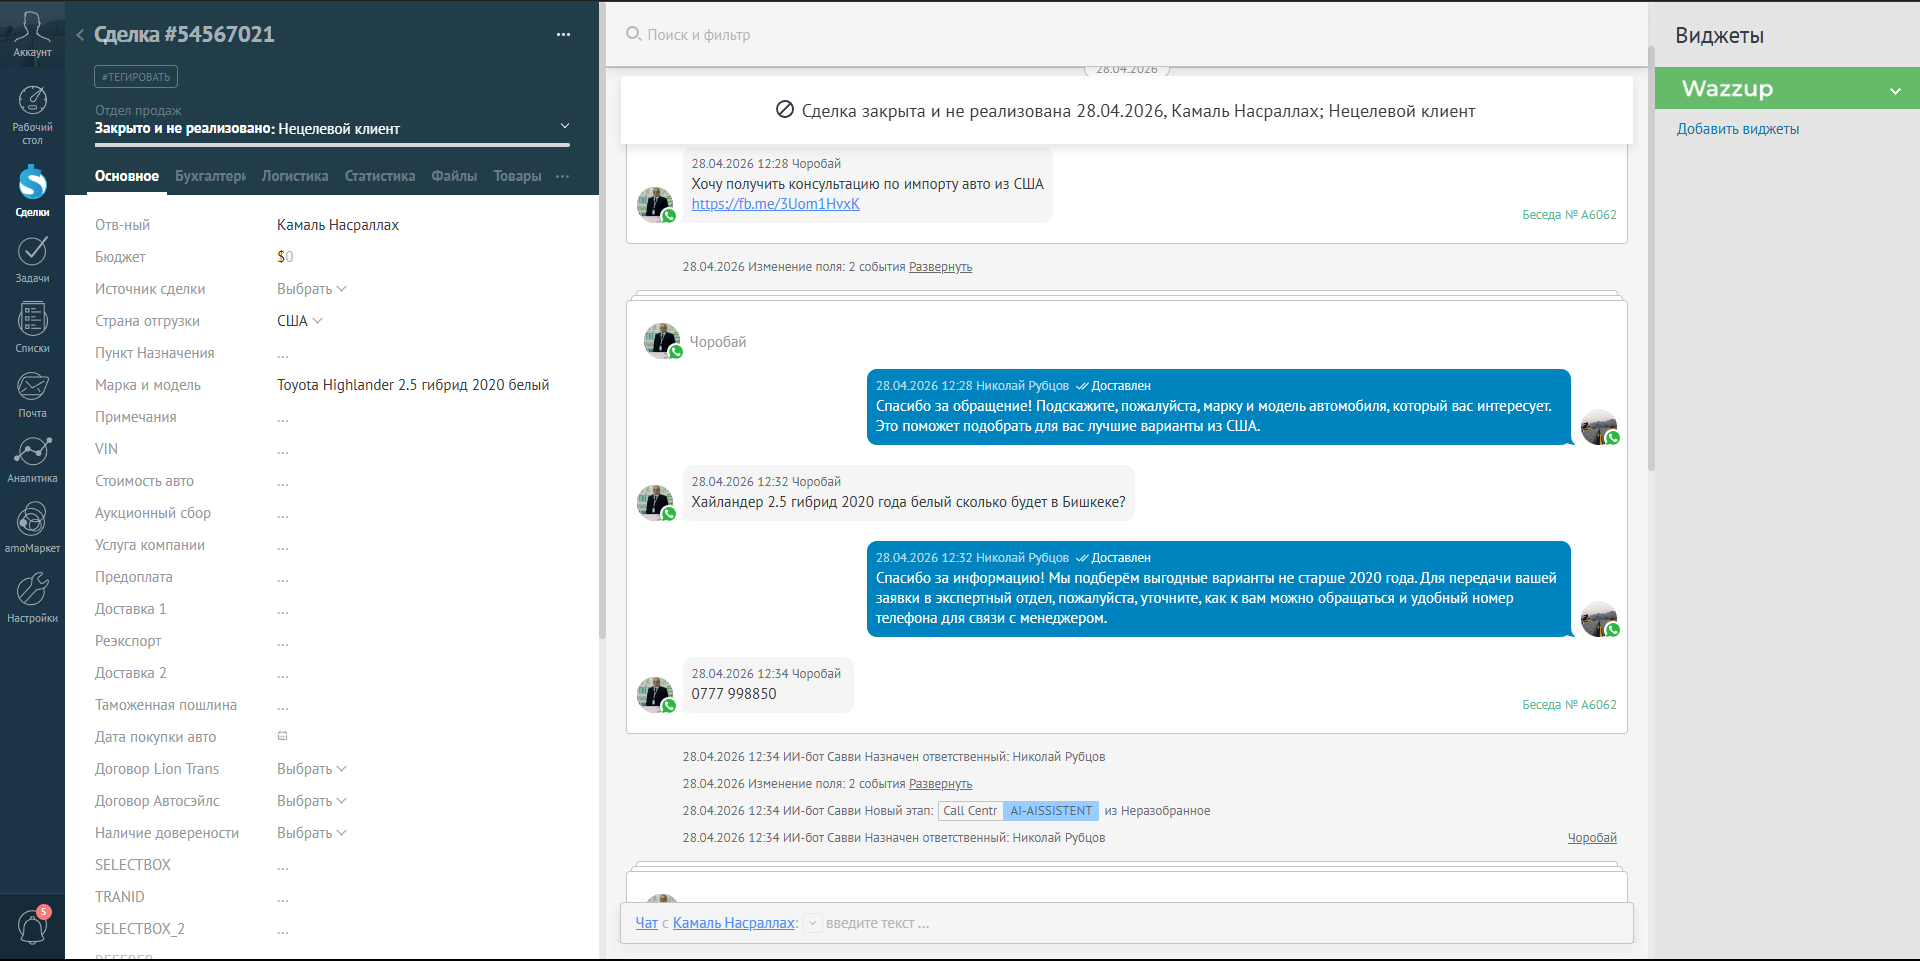The height and width of the screenshot is (961, 1920).
Task: Click the Стоимость авто field value
Action: click(x=283, y=481)
